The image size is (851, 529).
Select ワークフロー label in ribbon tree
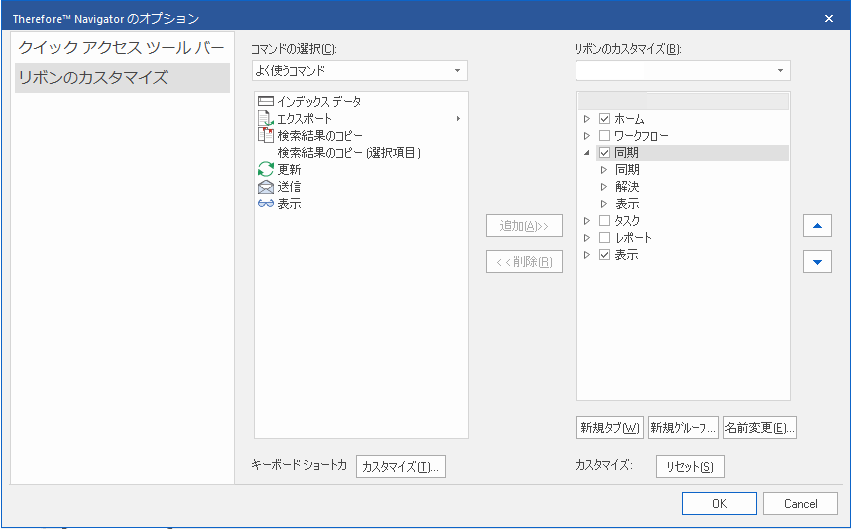click(x=641, y=135)
